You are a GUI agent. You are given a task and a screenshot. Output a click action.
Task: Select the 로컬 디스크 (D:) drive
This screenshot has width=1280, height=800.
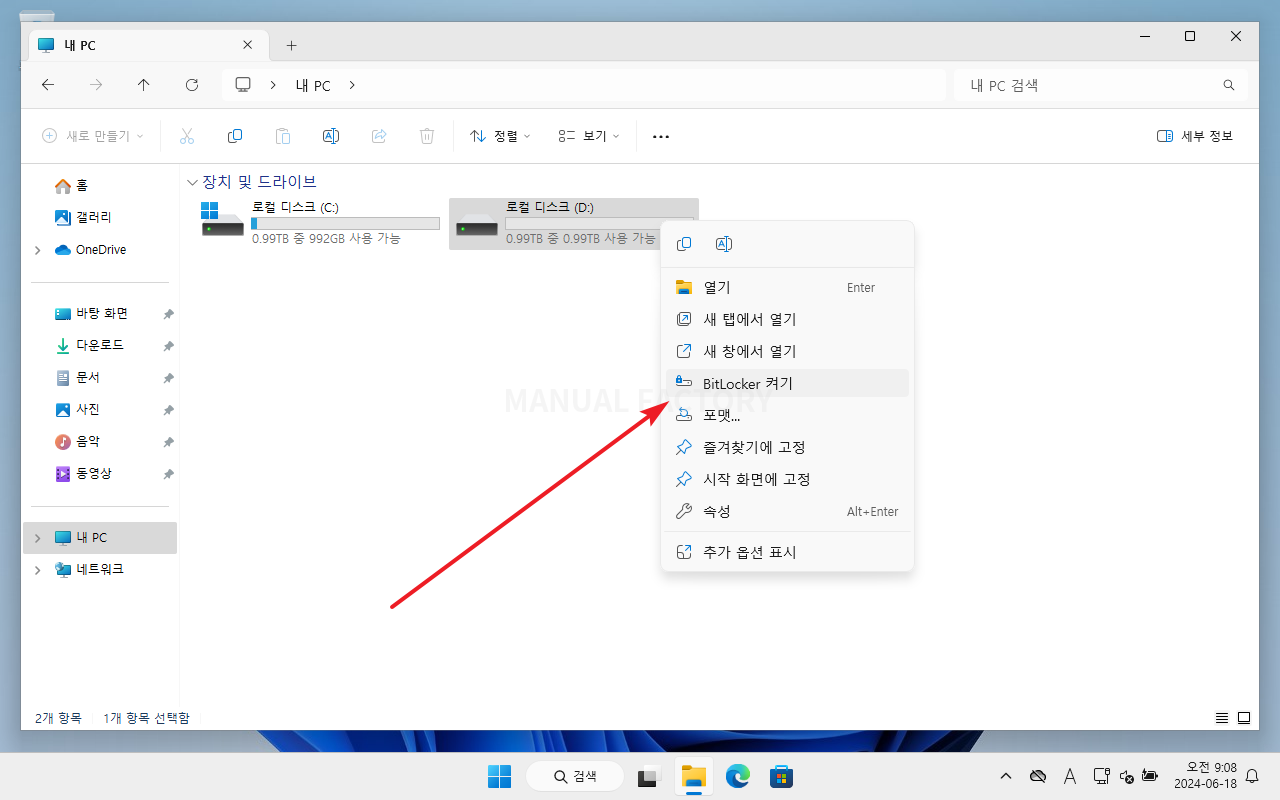574,224
